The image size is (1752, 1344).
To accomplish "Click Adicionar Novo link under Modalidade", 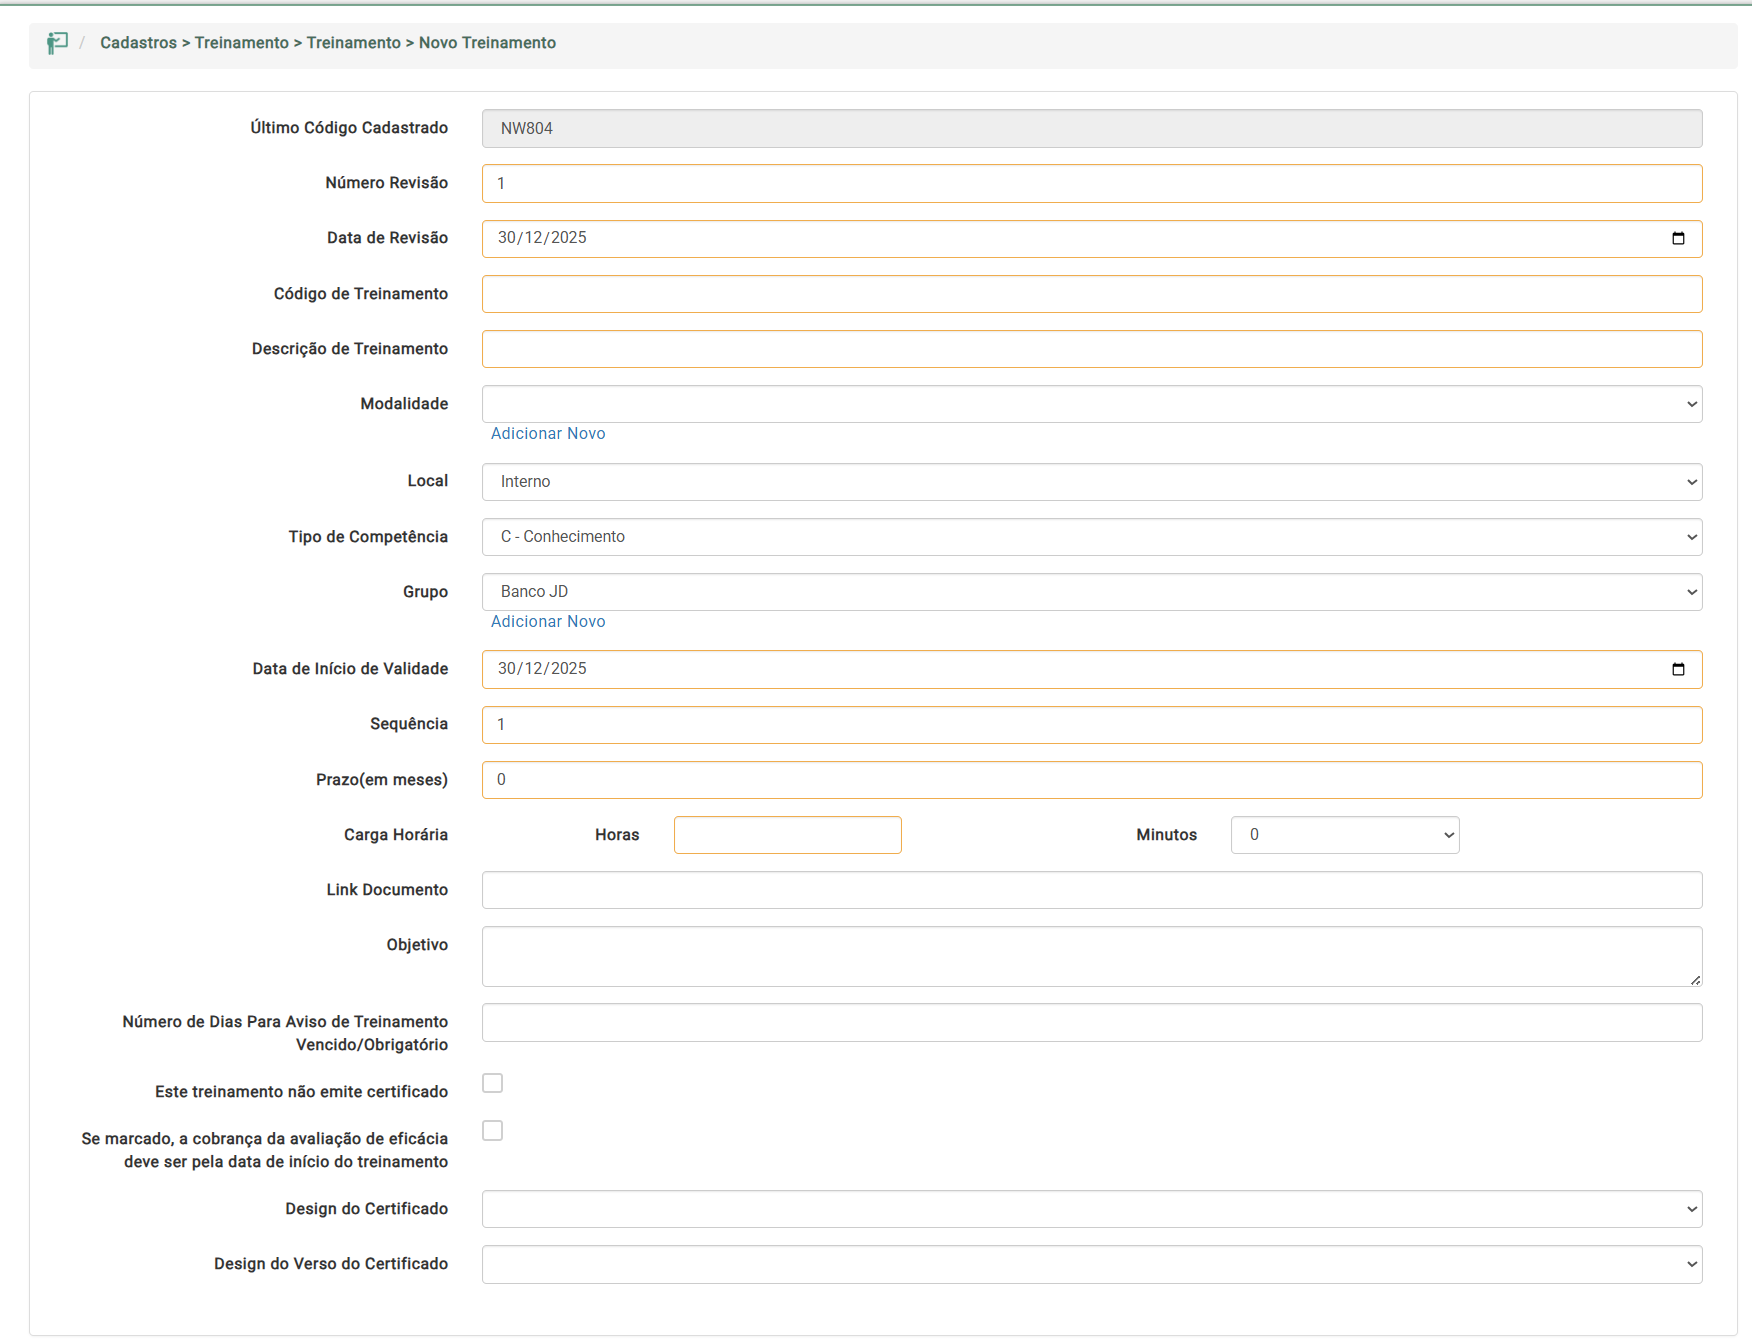I will (x=548, y=433).
